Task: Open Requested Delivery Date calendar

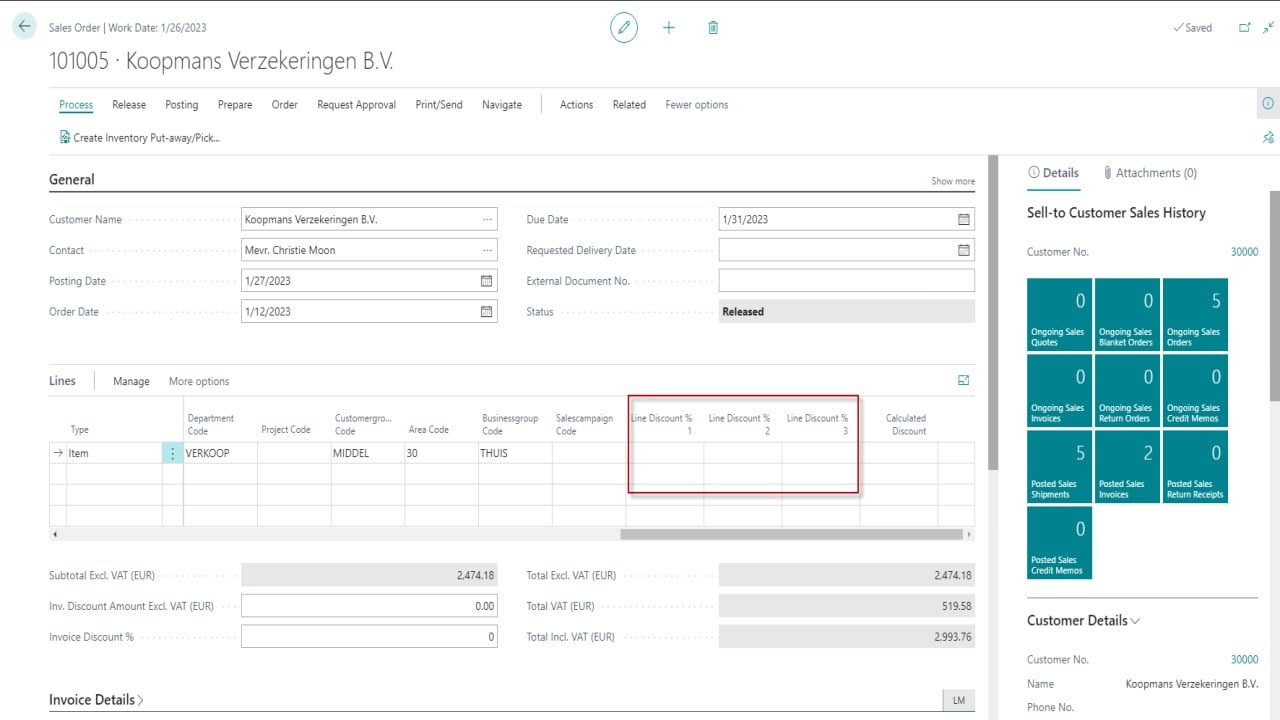Action: [964, 251]
